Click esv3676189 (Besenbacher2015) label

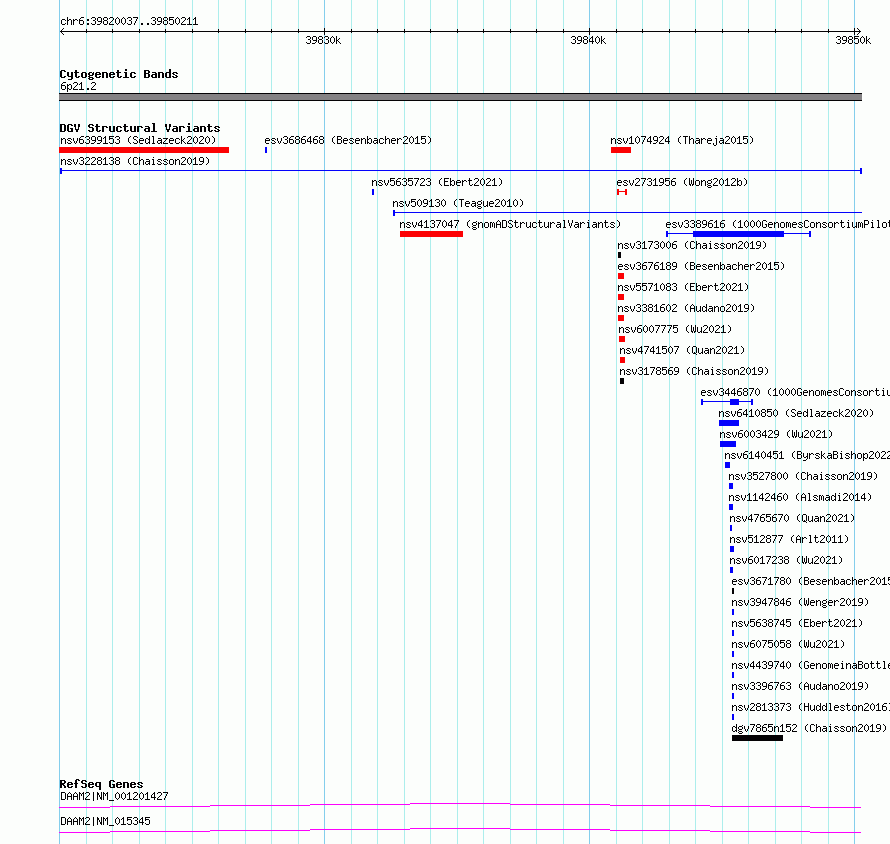click(x=701, y=266)
